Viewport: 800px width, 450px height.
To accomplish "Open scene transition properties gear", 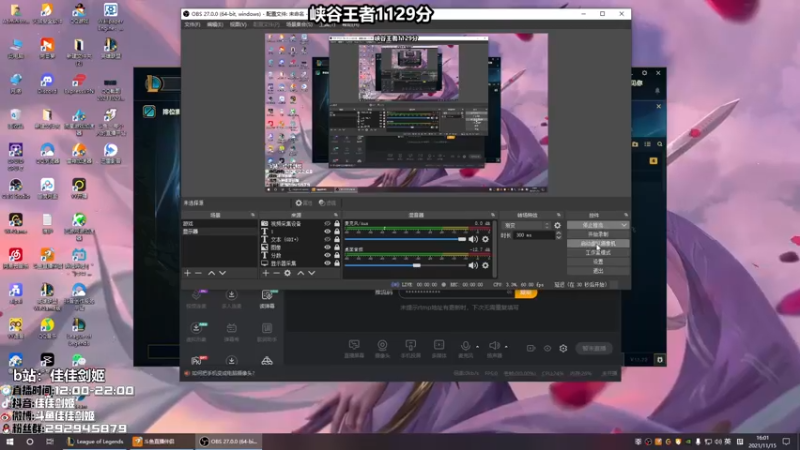I will (557, 225).
